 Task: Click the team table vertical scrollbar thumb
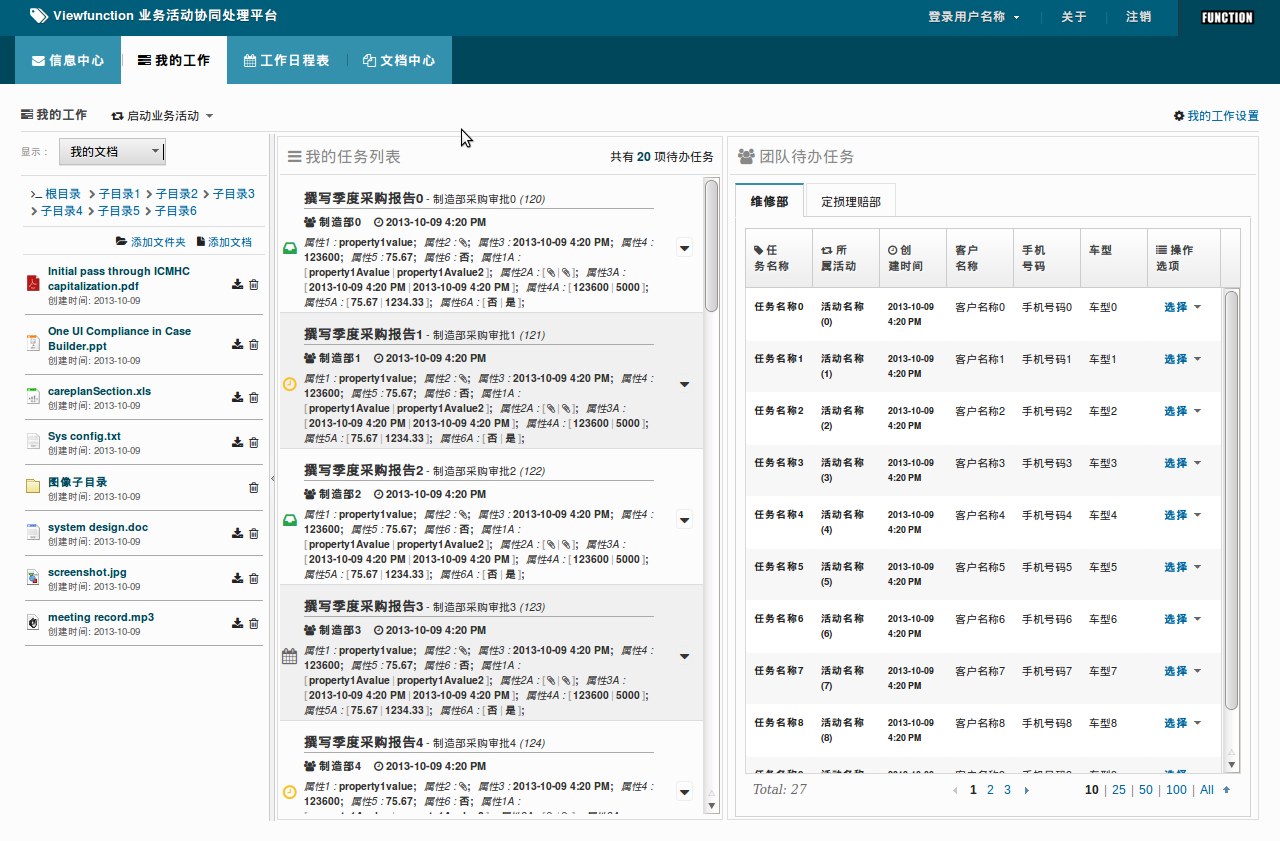tap(1232, 500)
